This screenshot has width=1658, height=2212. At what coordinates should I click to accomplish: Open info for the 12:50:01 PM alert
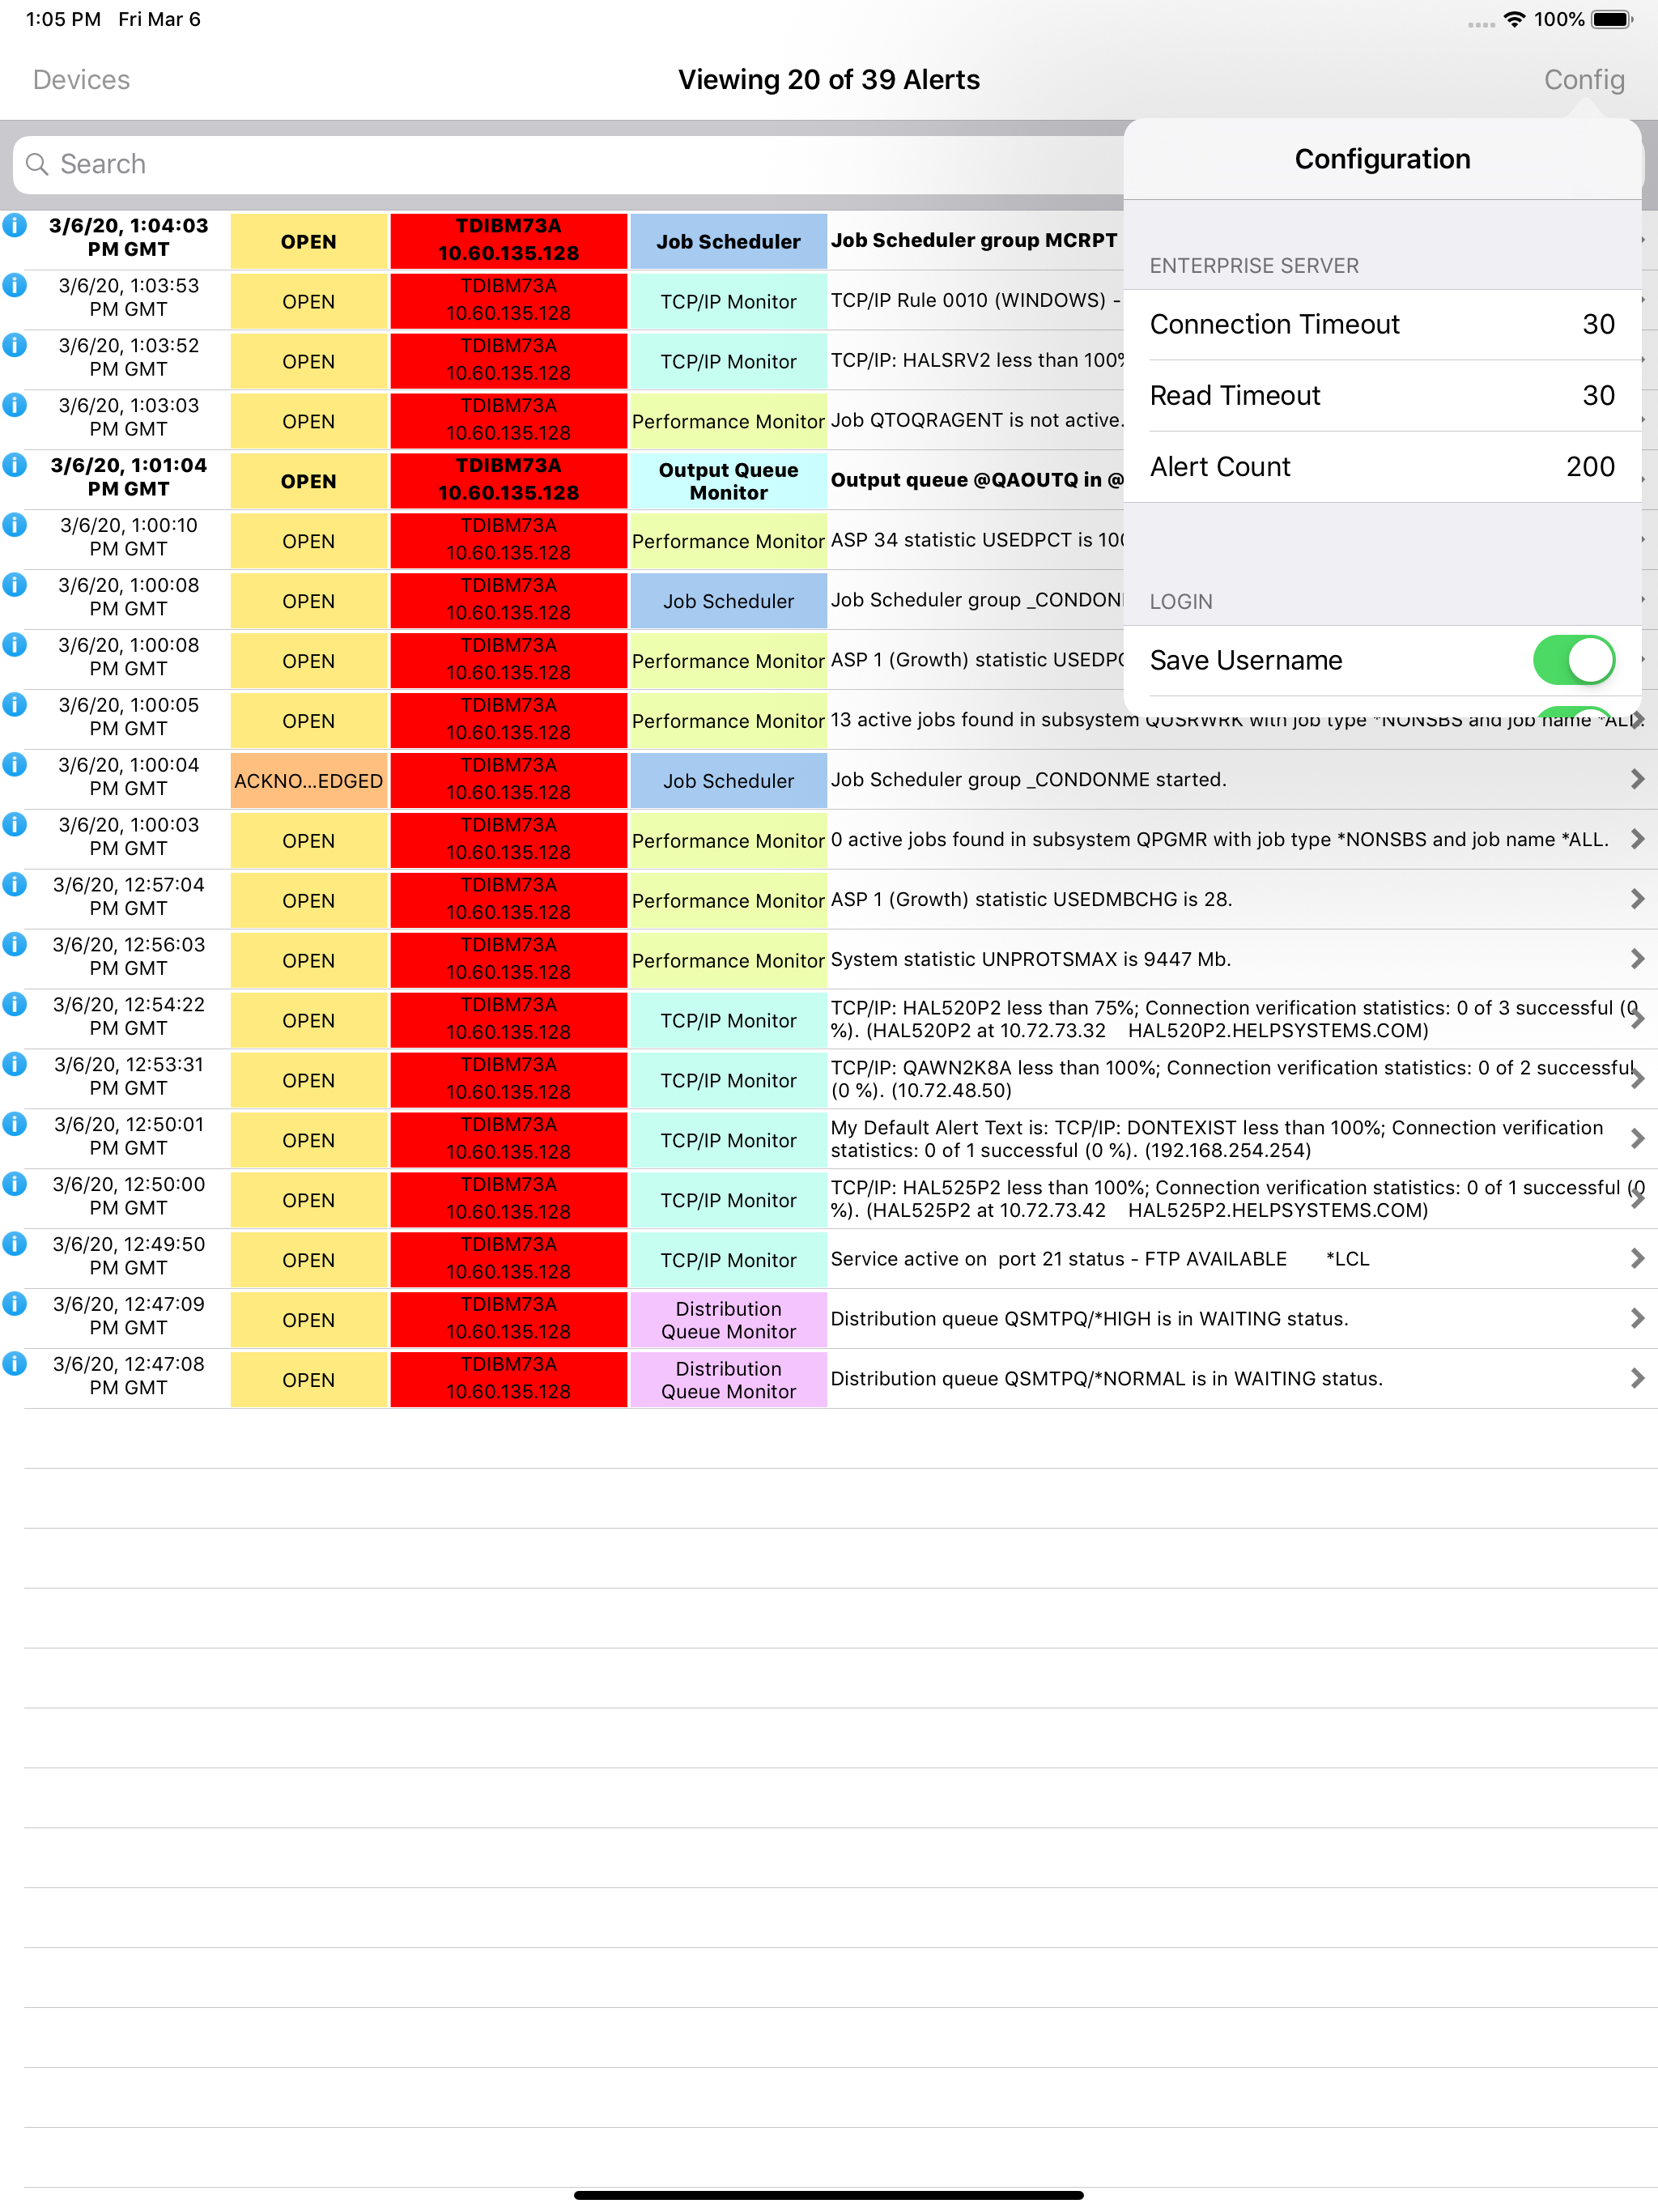(x=14, y=1125)
